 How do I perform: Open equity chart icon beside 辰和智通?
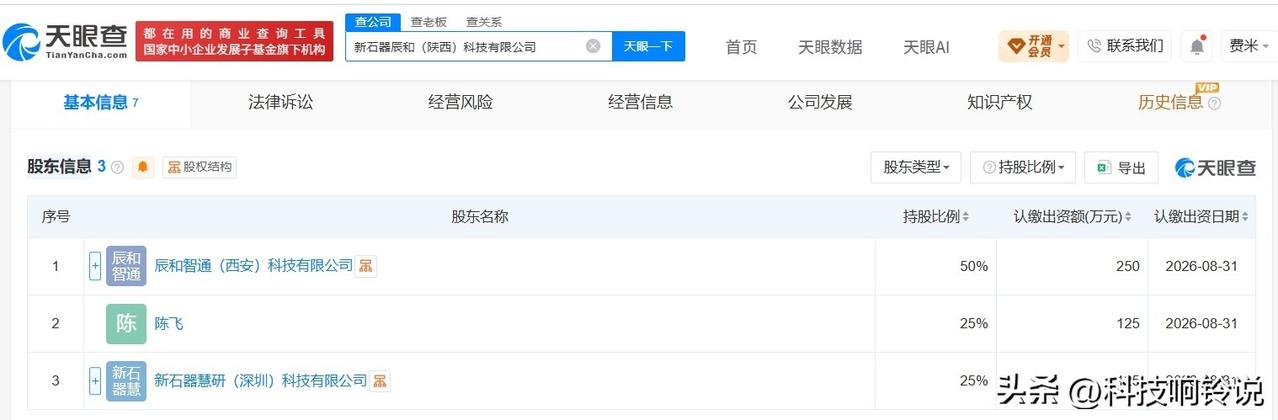366,266
